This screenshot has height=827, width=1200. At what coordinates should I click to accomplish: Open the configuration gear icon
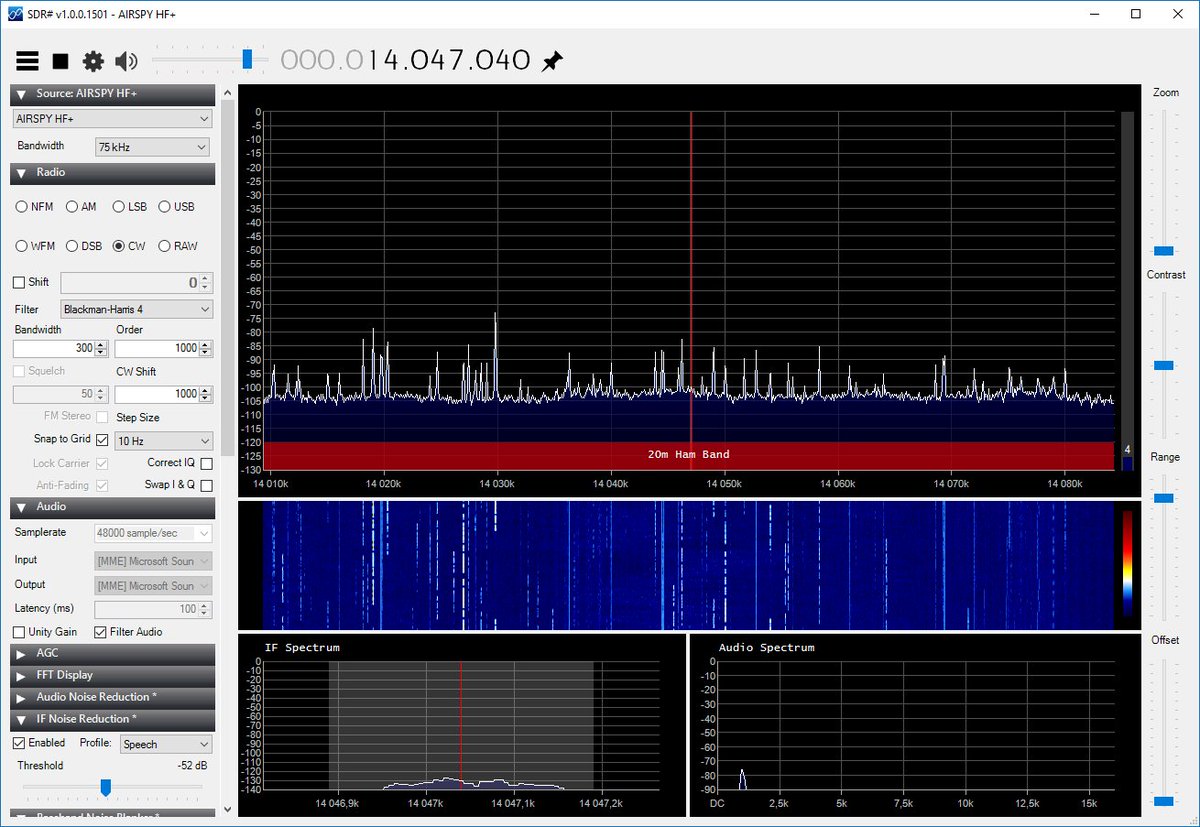(x=93, y=61)
